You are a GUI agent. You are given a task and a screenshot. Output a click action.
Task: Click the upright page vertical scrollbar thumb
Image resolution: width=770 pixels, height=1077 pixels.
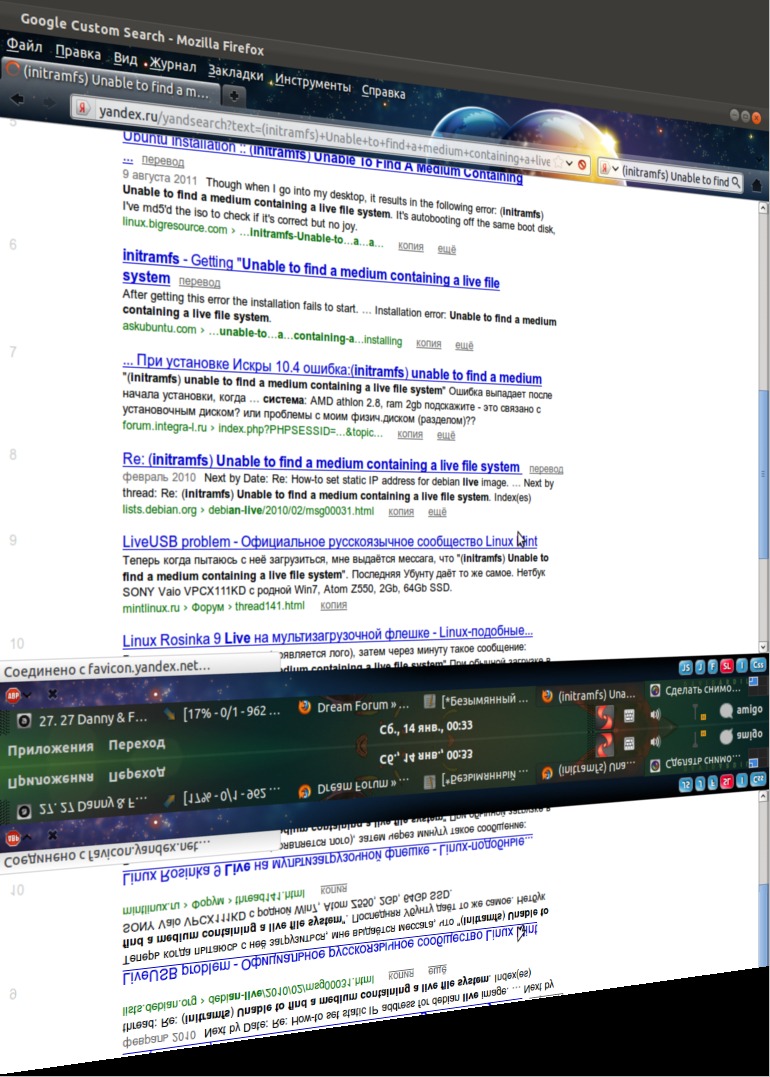(763, 474)
